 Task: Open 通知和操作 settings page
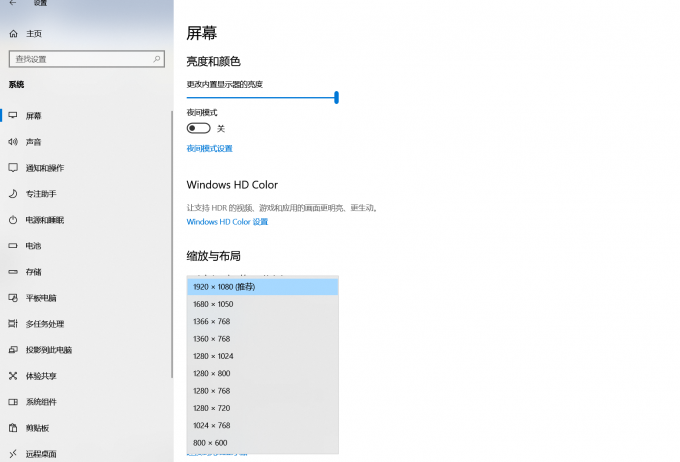(x=45, y=168)
